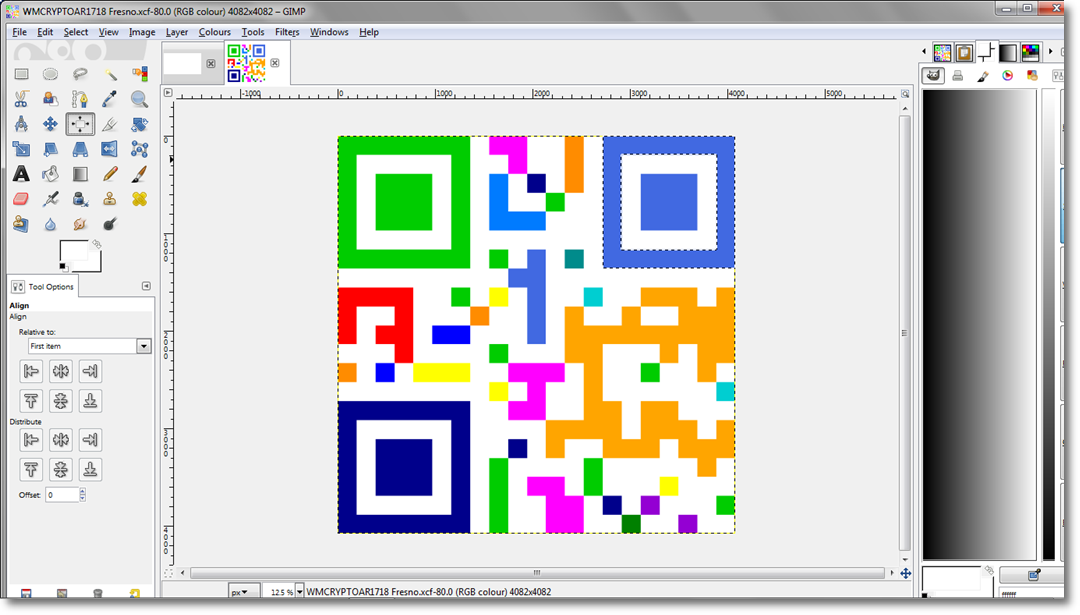Switch to the Tool Options tab
The width and height of the screenshot is (1080, 615).
(43, 286)
